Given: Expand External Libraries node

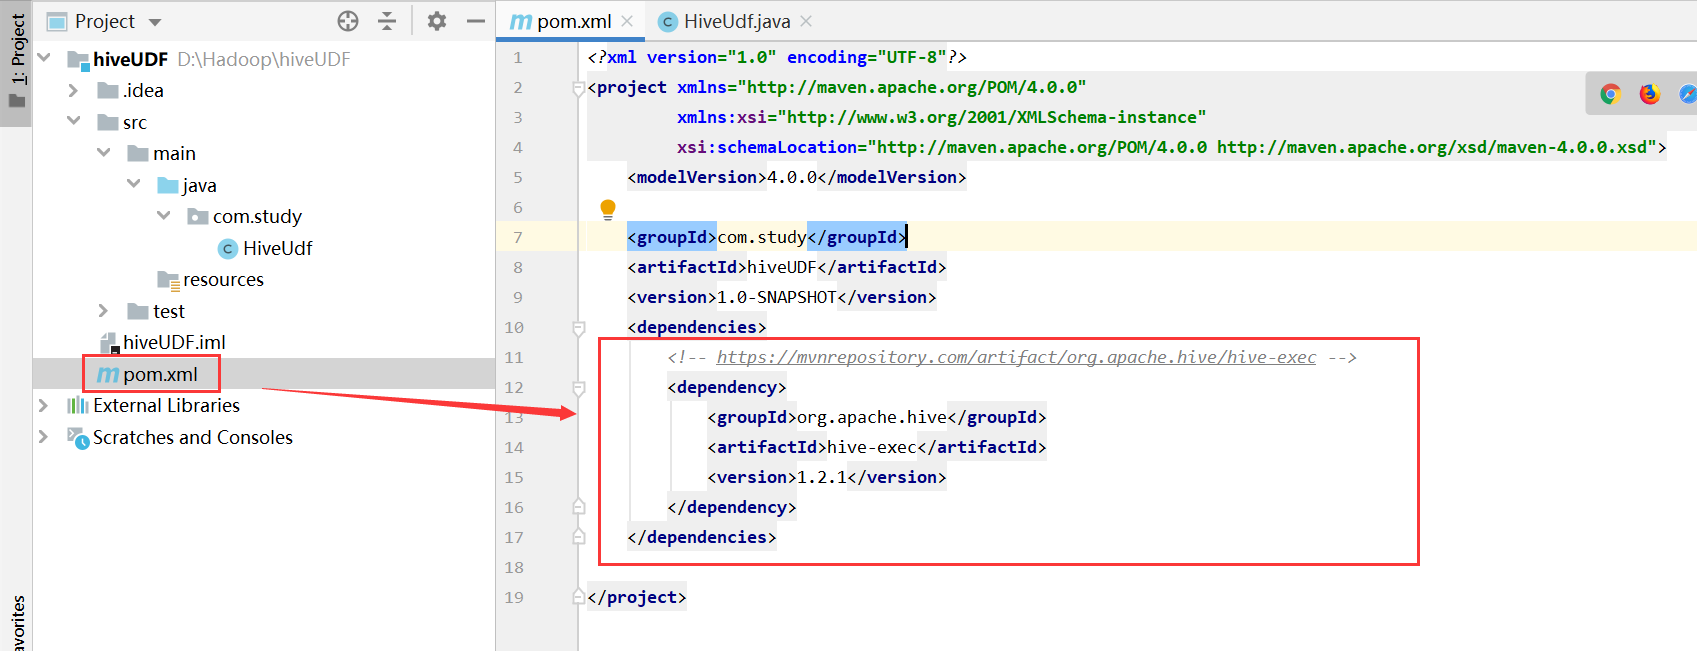Looking at the screenshot, I should [43, 405].
